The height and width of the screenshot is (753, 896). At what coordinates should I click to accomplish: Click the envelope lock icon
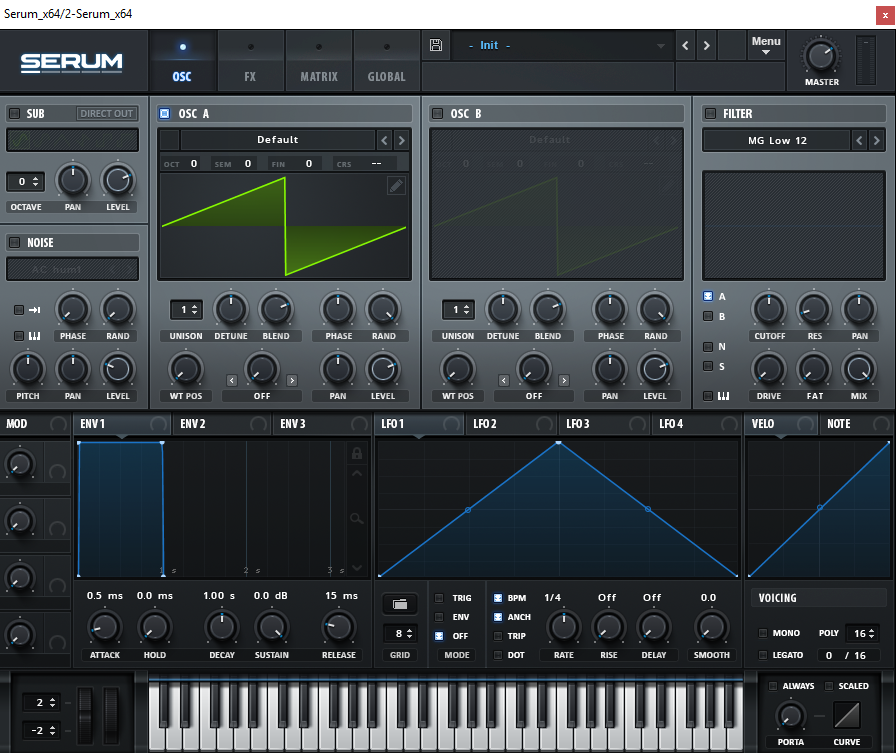tap(357, 454)
